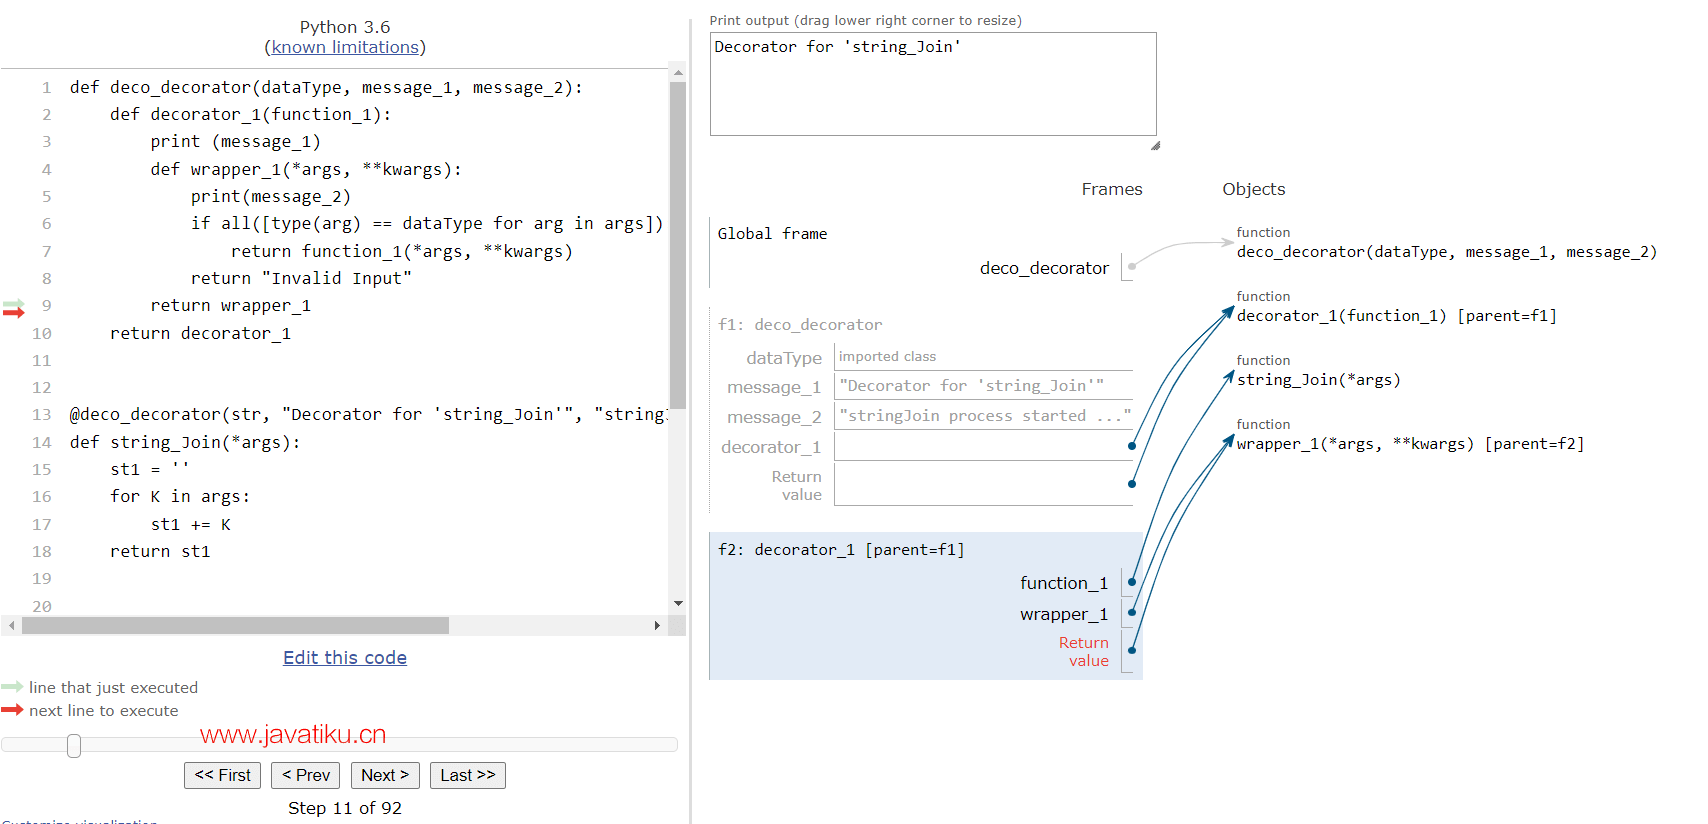This screenshot has width=1708, height=824.
Task: Click the deco_decorator variable in Global frame
Action: (x=1043, y=268)
